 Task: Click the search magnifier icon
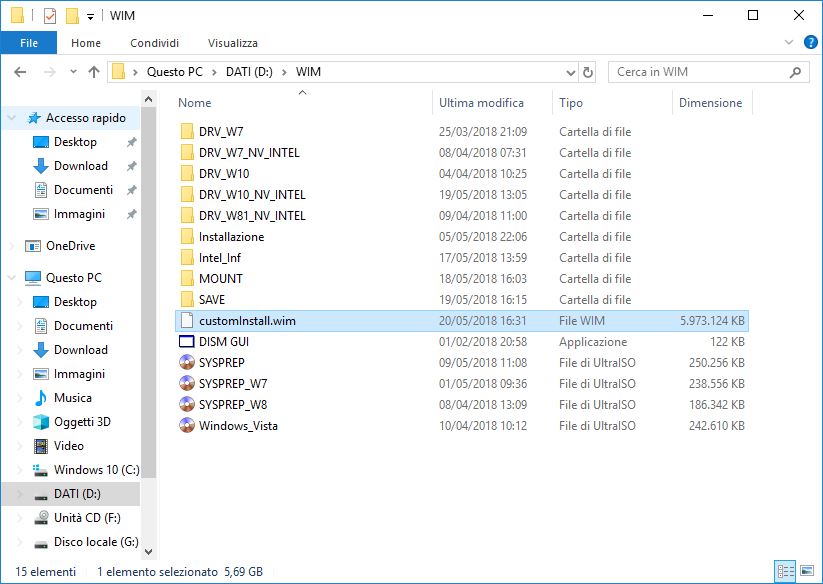tap(796, 72)
